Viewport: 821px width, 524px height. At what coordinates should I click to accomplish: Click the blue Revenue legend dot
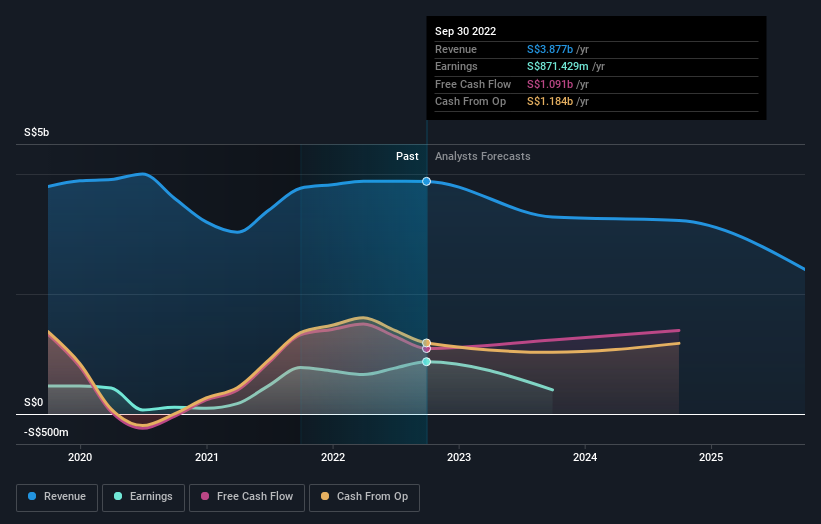point(32,496)
